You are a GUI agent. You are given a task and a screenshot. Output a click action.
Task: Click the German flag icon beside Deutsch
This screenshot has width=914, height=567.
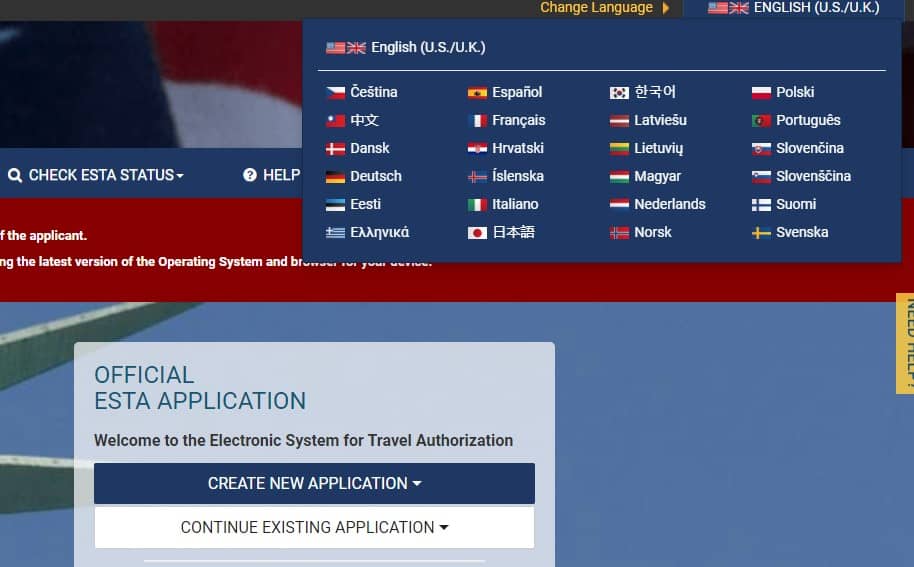tap(335, 177)
